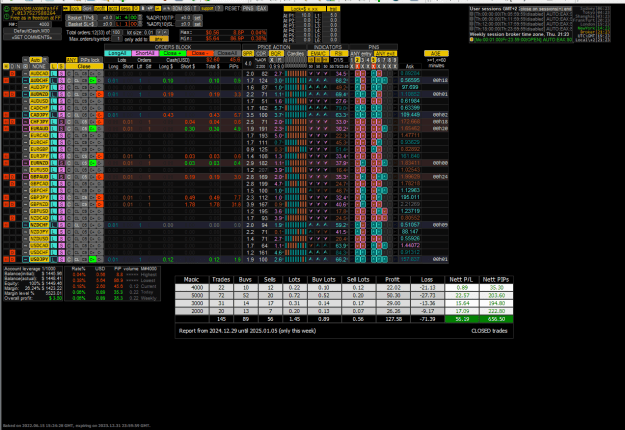This screenshot has height=430, width=625.
Task: Click the green C+ icon in EURAUD row
Action: pos(92,129)
